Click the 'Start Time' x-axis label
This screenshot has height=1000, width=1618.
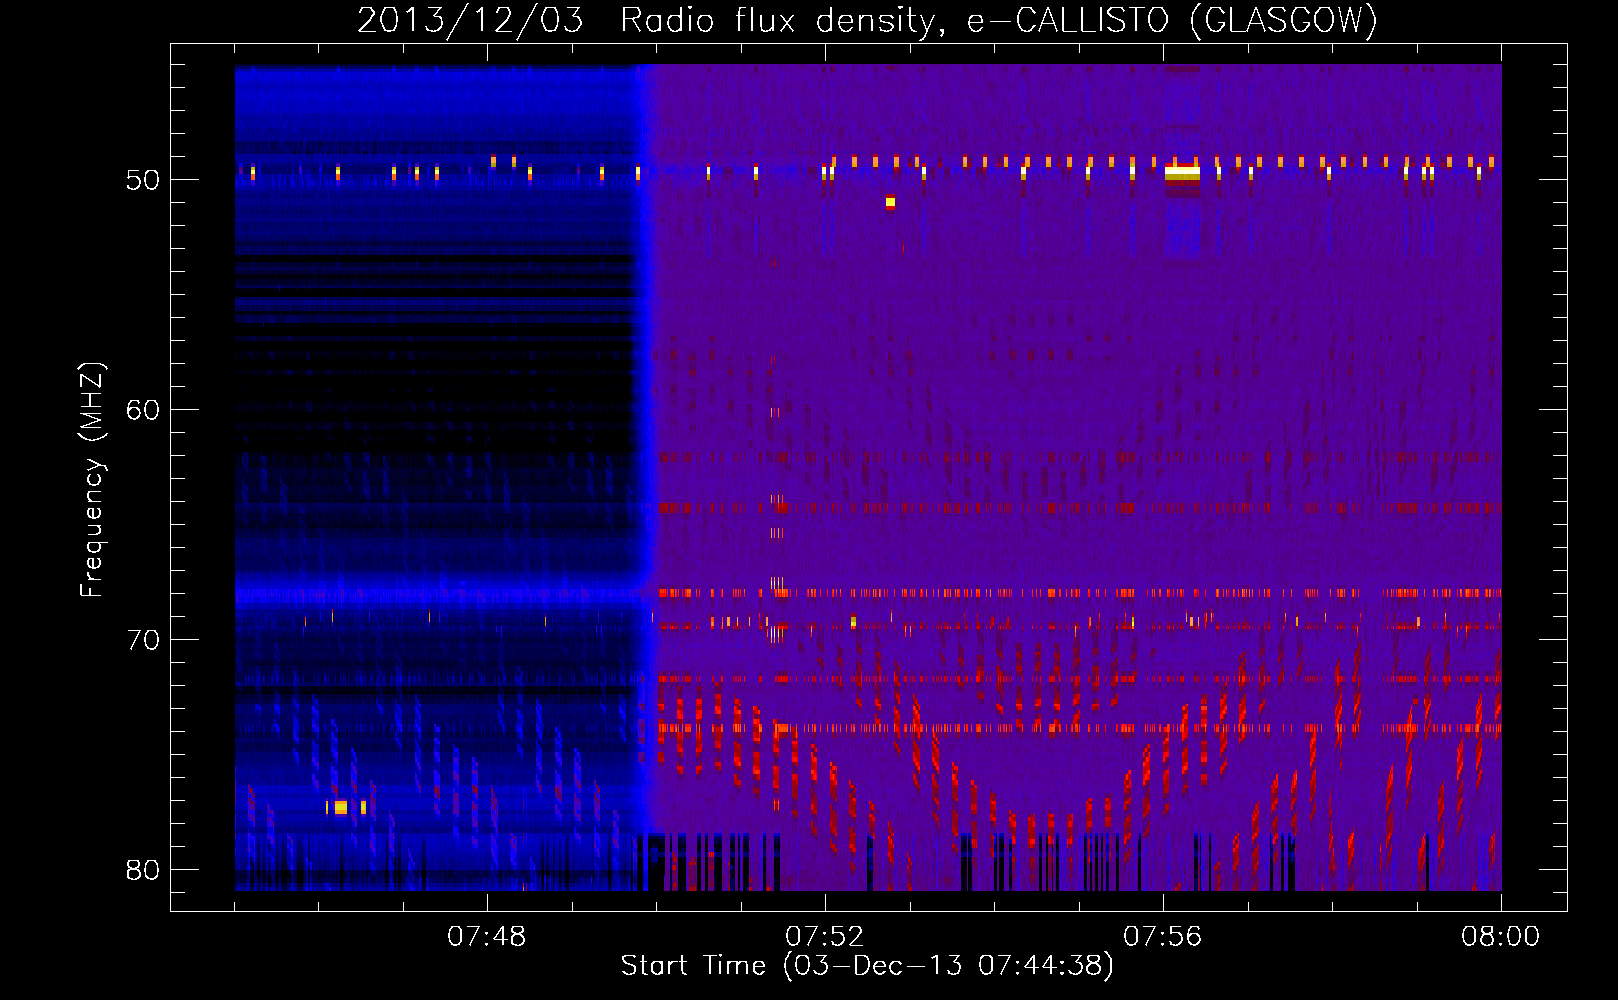867,966
